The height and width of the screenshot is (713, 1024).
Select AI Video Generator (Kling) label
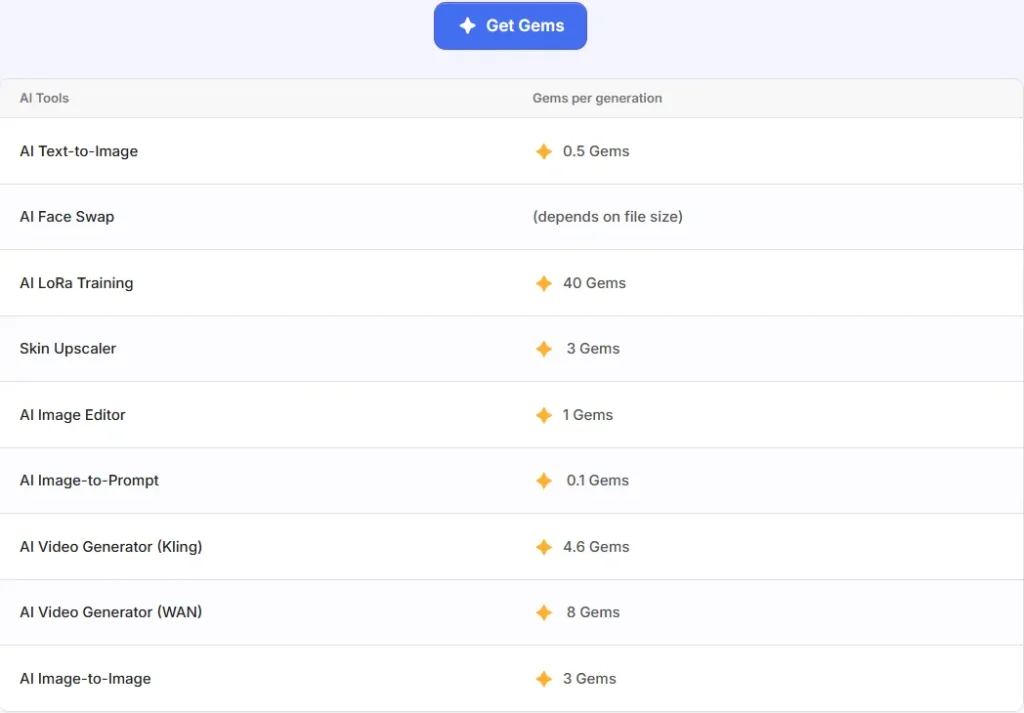click(x=111, y=547)
